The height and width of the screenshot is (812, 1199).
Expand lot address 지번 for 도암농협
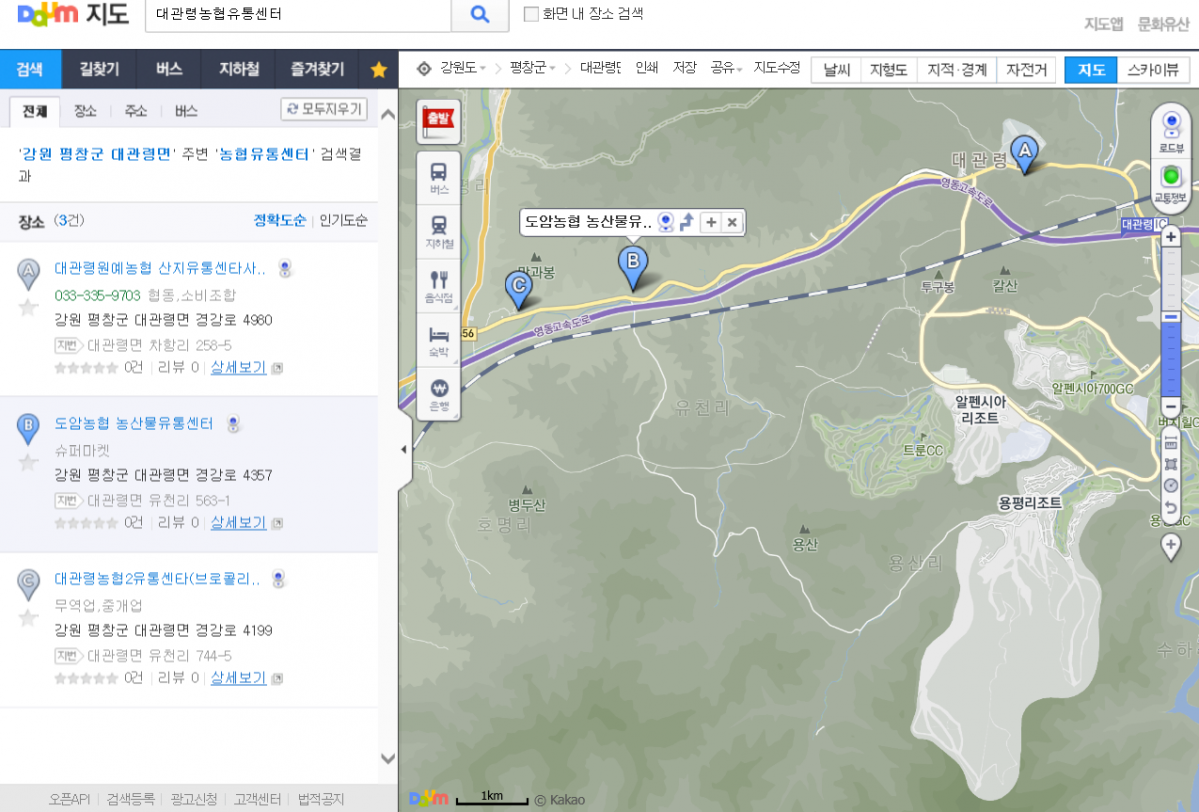[x=67, y=501]
